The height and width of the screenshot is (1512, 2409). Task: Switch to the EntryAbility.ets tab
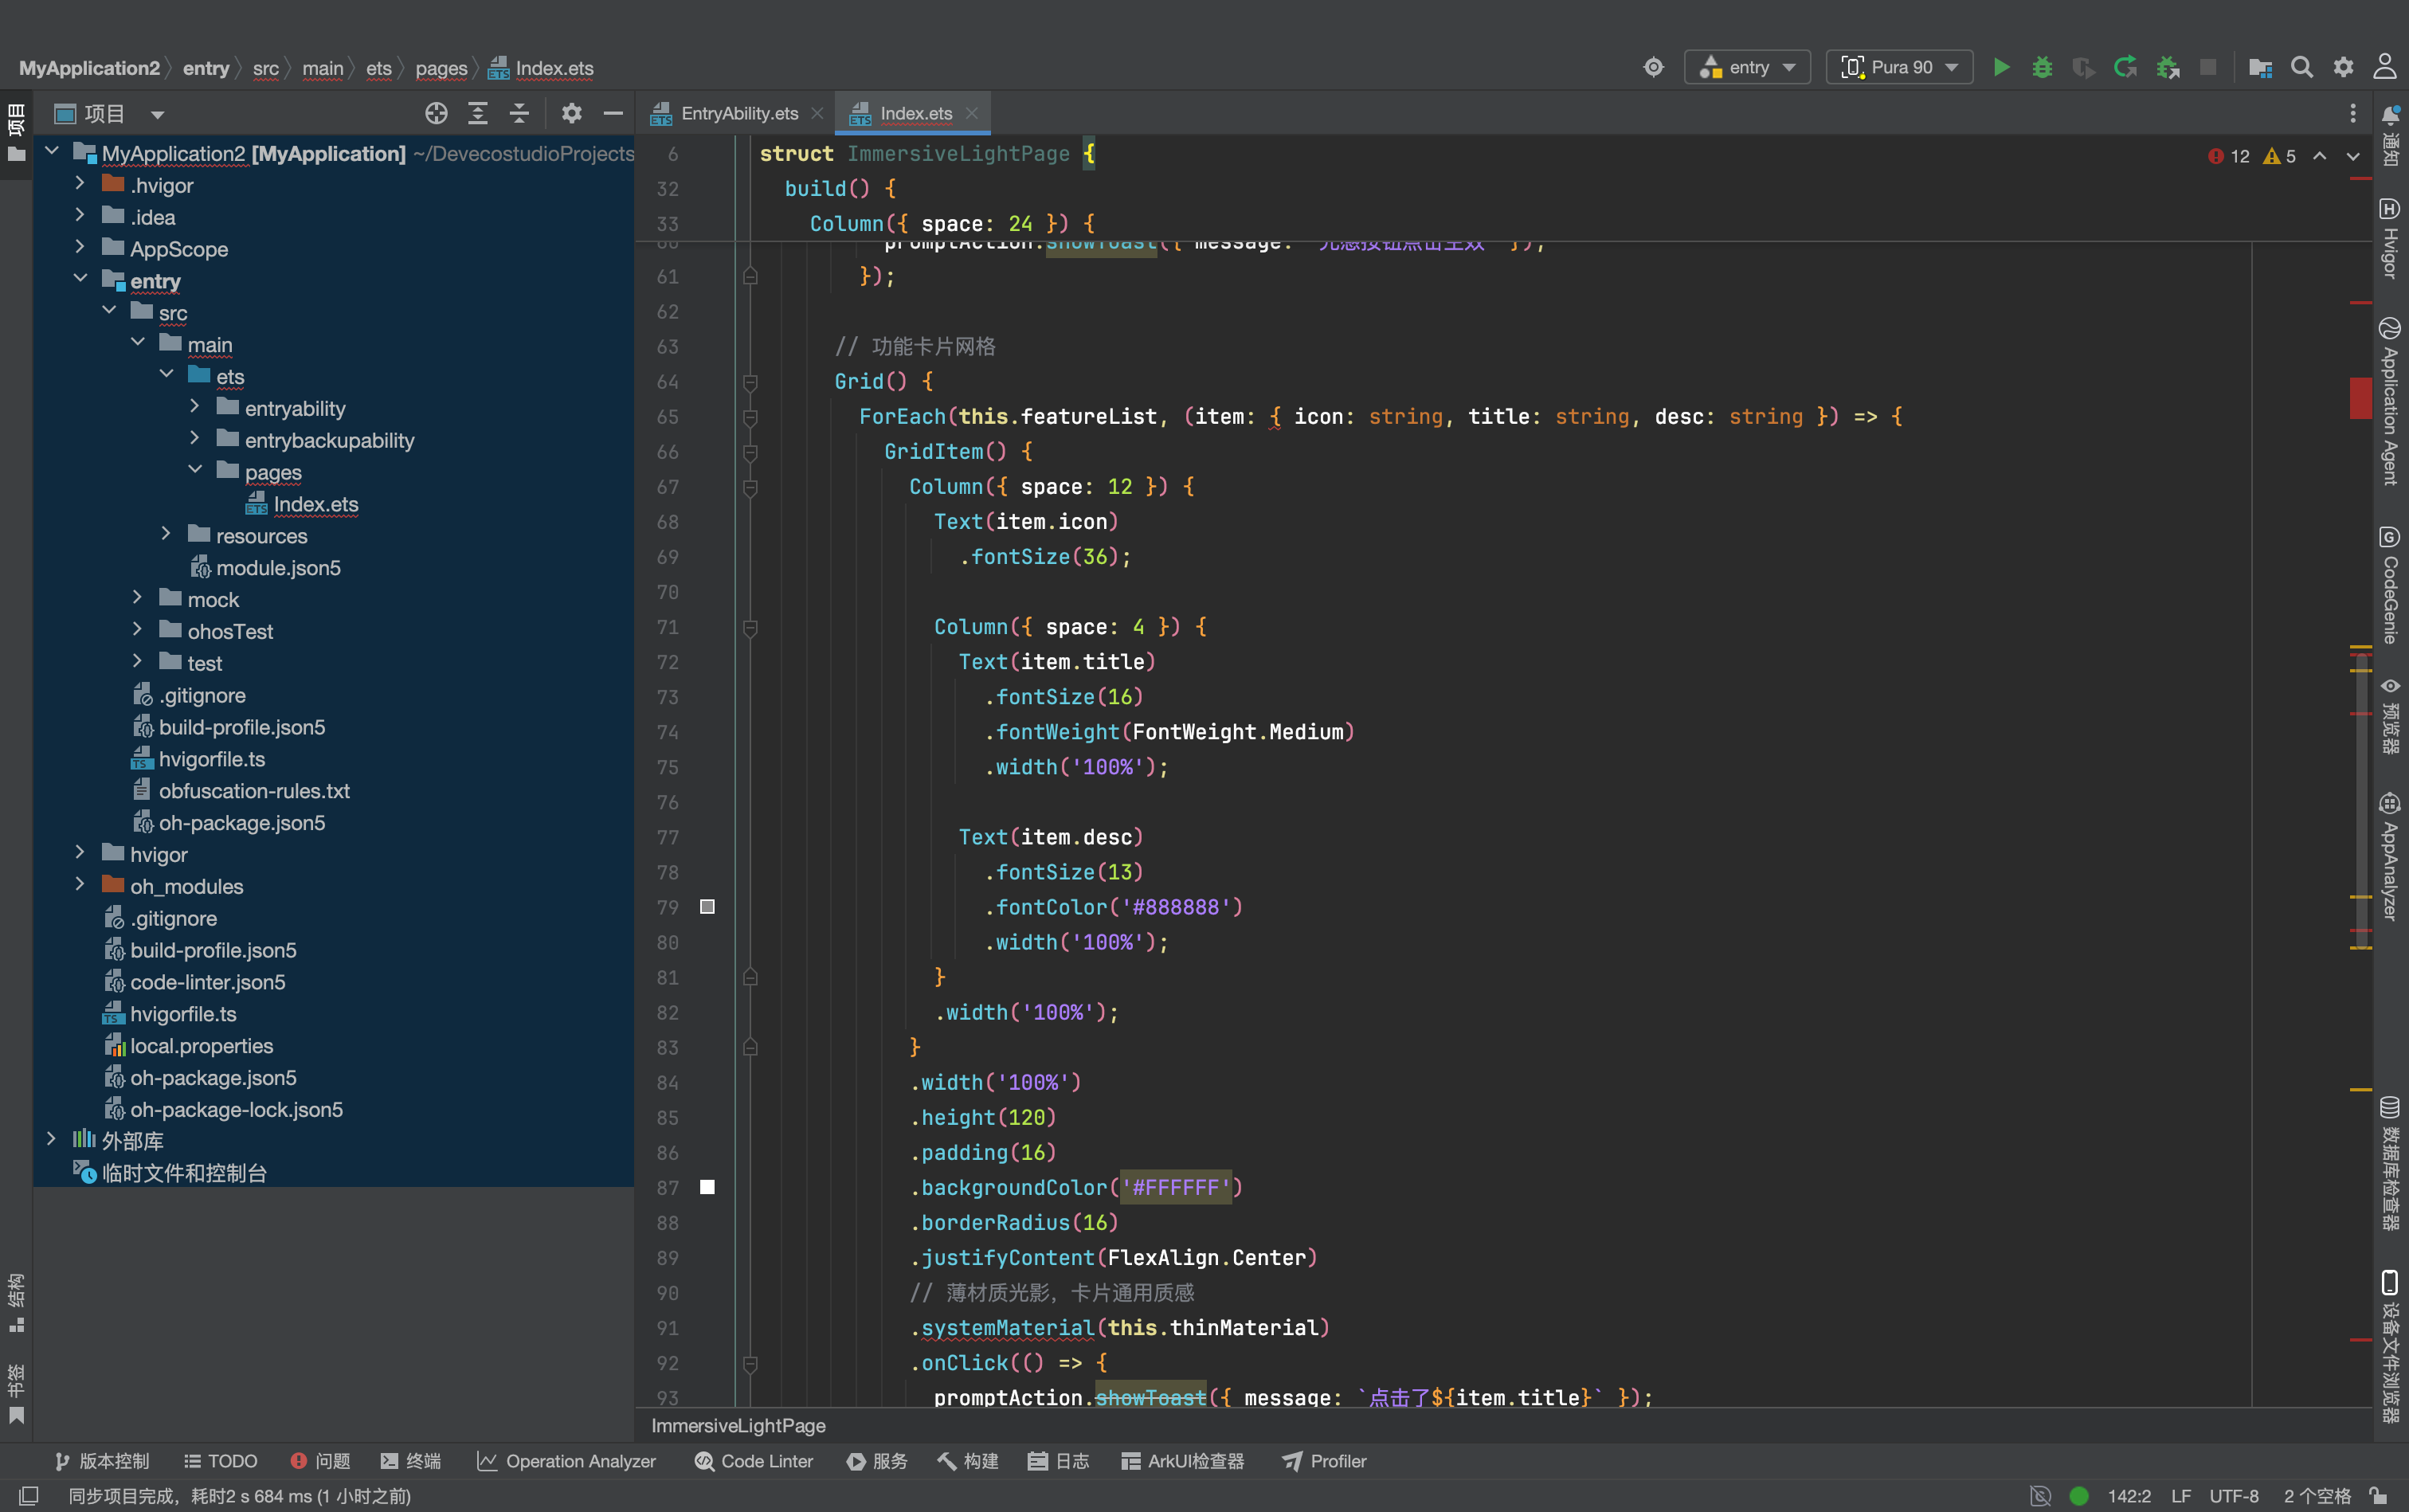[x=738, y=113]
